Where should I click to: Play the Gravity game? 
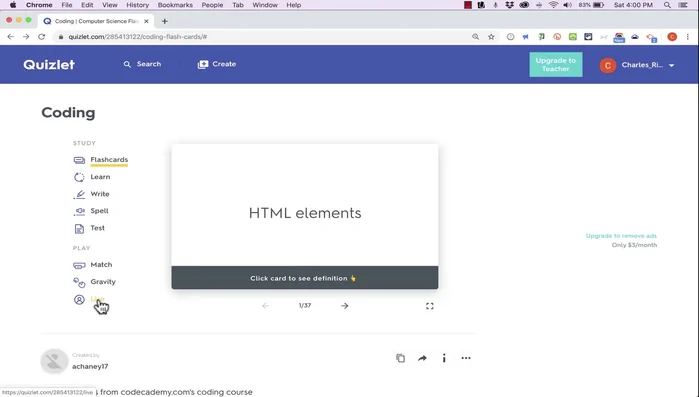pyautogui.click(x=103, y=282)
